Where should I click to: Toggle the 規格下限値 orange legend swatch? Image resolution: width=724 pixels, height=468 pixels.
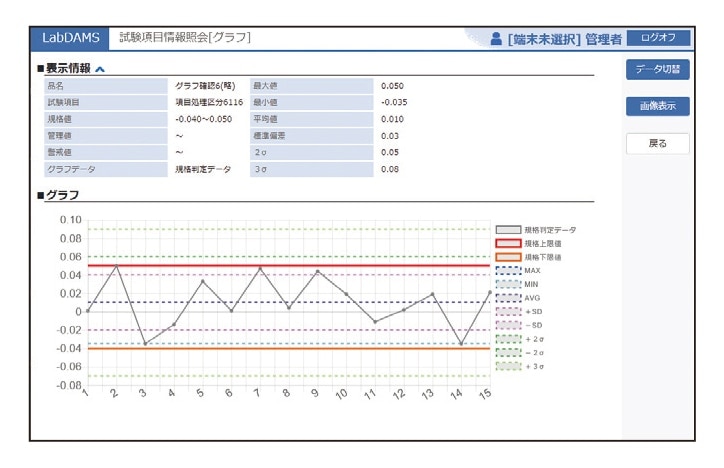tap(509, 257)
